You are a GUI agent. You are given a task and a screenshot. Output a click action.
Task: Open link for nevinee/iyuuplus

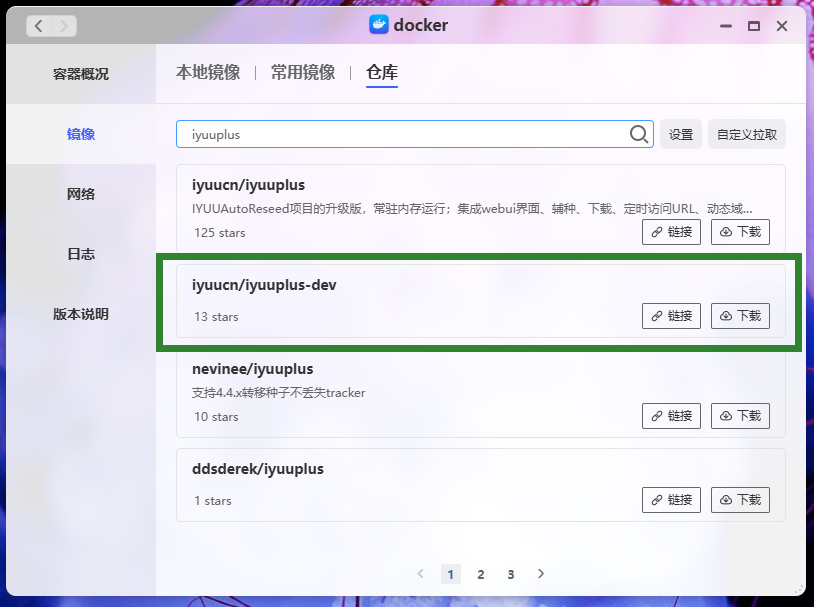coord(671,416)
